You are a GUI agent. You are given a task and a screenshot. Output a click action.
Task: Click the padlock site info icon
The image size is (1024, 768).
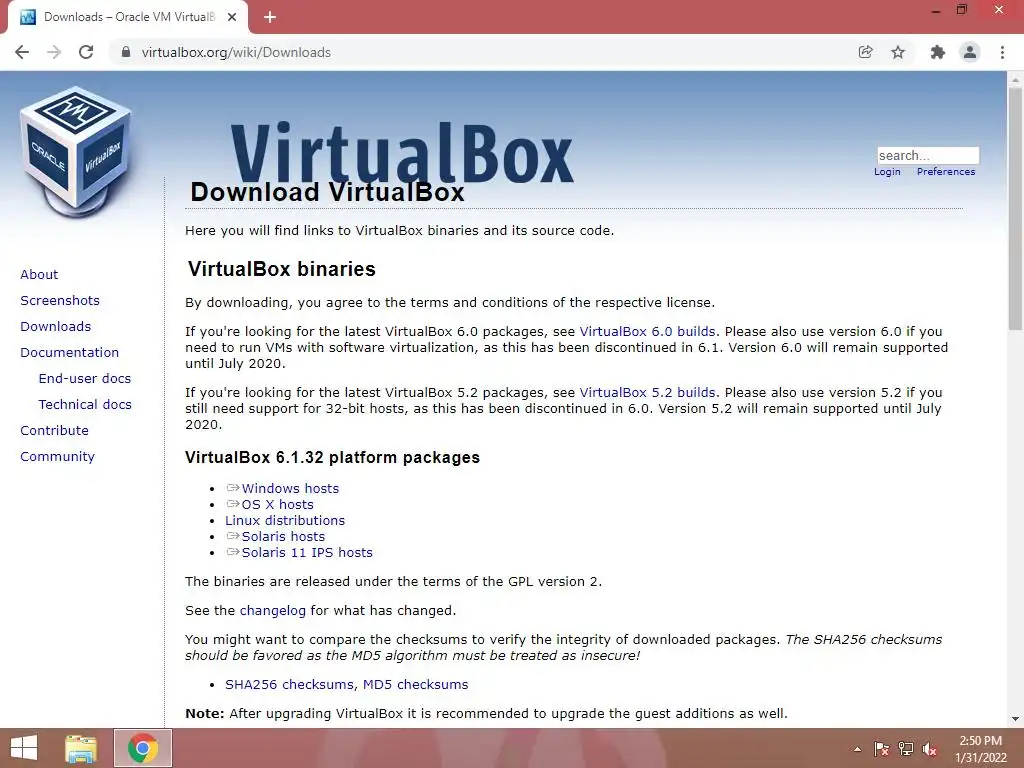pyautogui.click(x=126, y=52)
